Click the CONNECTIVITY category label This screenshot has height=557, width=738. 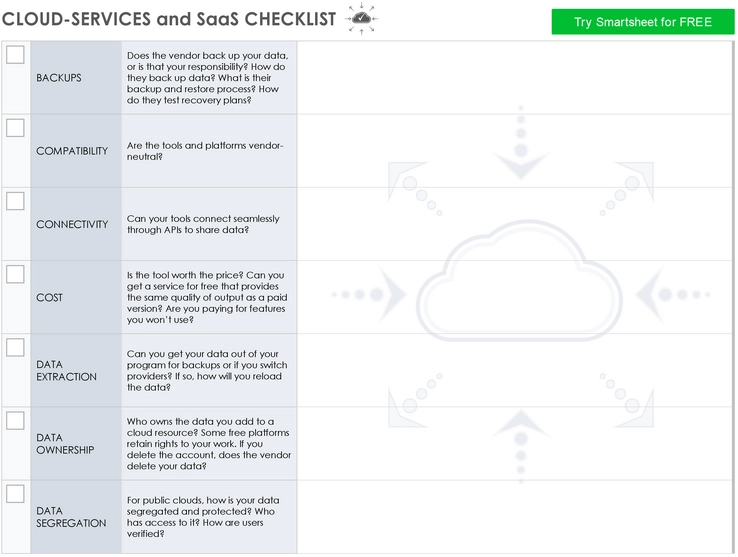click(x=72, y=224)
